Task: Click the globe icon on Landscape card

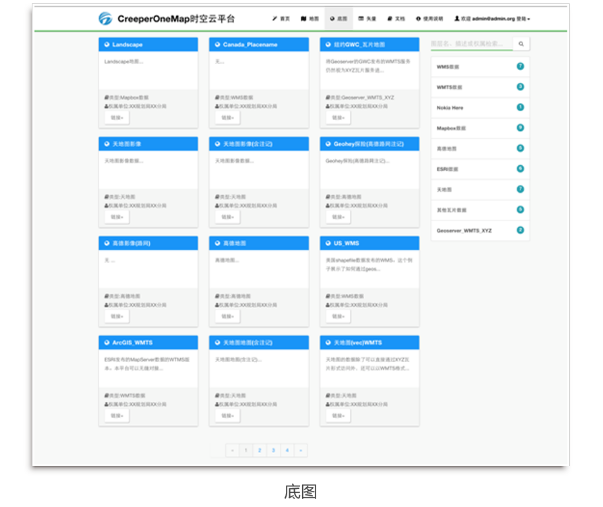Action: click(106, 45)
